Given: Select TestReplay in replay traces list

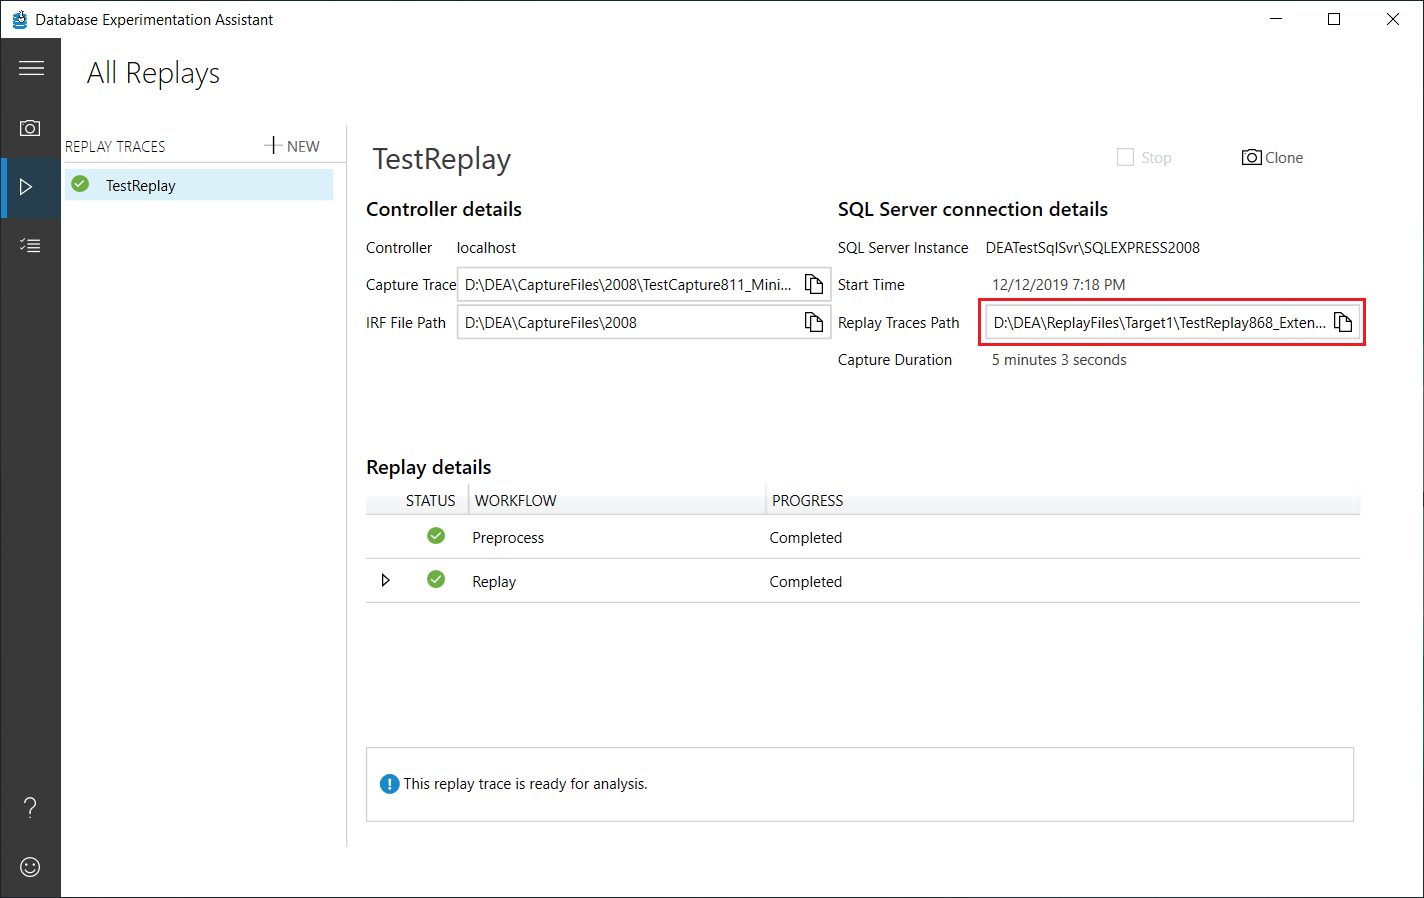Looking at the screenshot, I should (x=199, y=185).
